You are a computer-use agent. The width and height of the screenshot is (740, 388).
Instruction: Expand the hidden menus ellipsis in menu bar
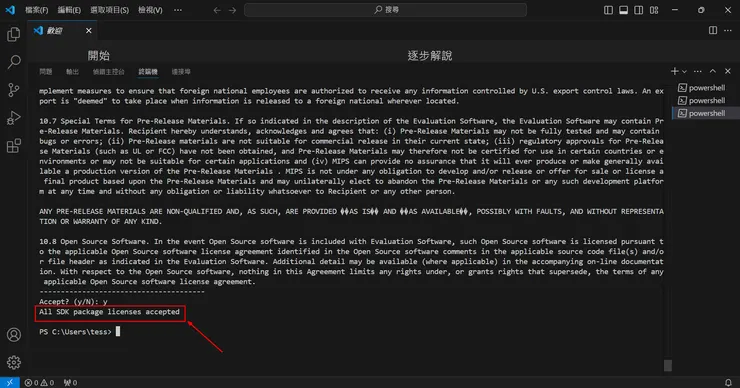178,10
